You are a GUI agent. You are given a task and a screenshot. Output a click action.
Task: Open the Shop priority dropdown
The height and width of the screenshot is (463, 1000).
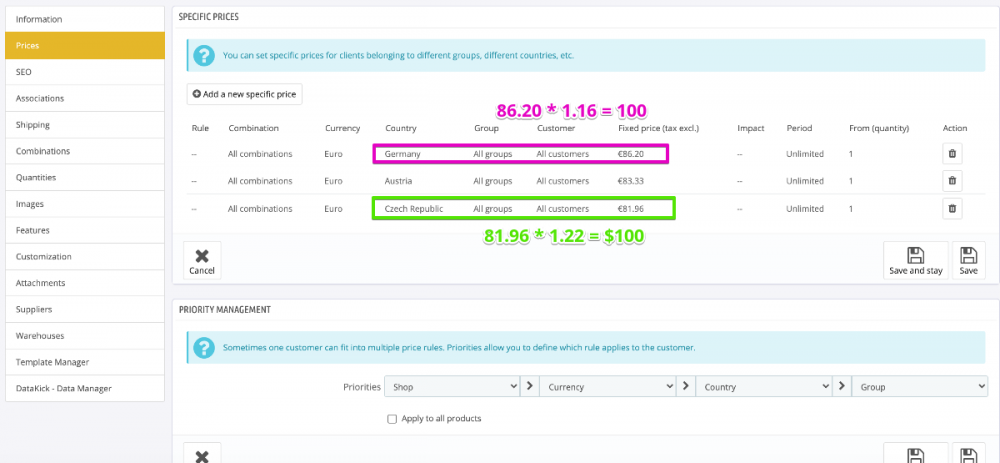[454, 386]
